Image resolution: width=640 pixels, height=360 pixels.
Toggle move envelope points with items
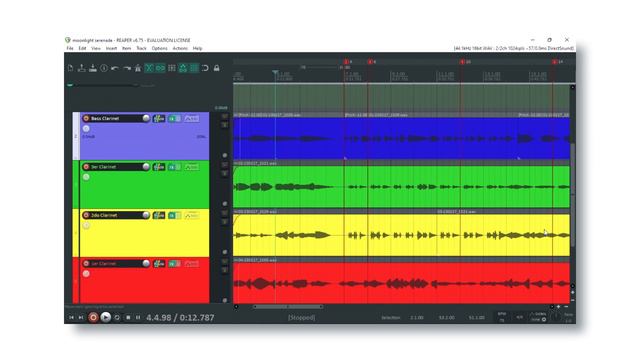tap(183, 68)
